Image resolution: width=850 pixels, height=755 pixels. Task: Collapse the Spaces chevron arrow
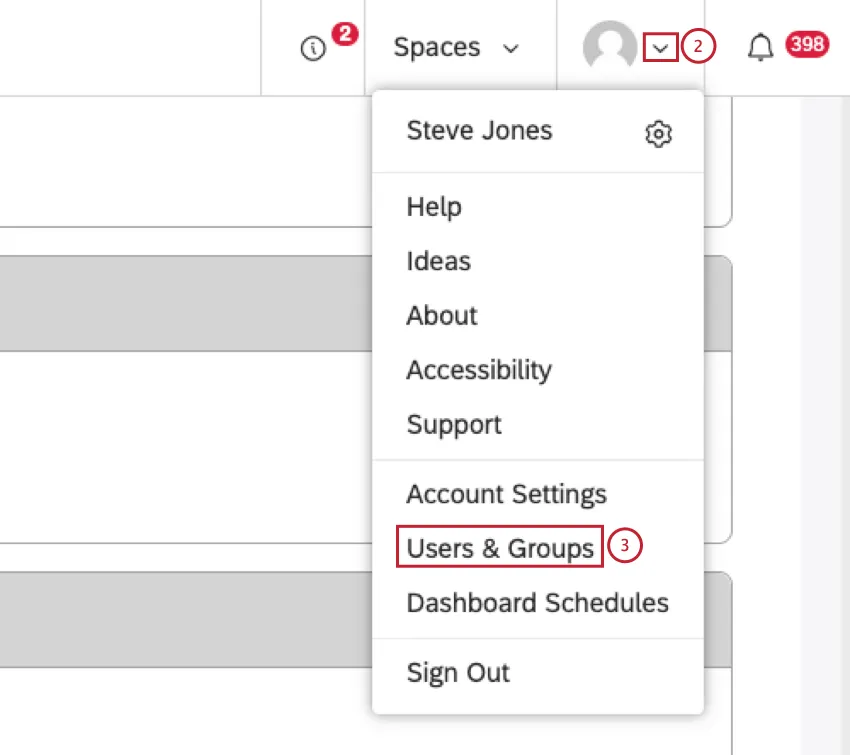click(512, 48)
